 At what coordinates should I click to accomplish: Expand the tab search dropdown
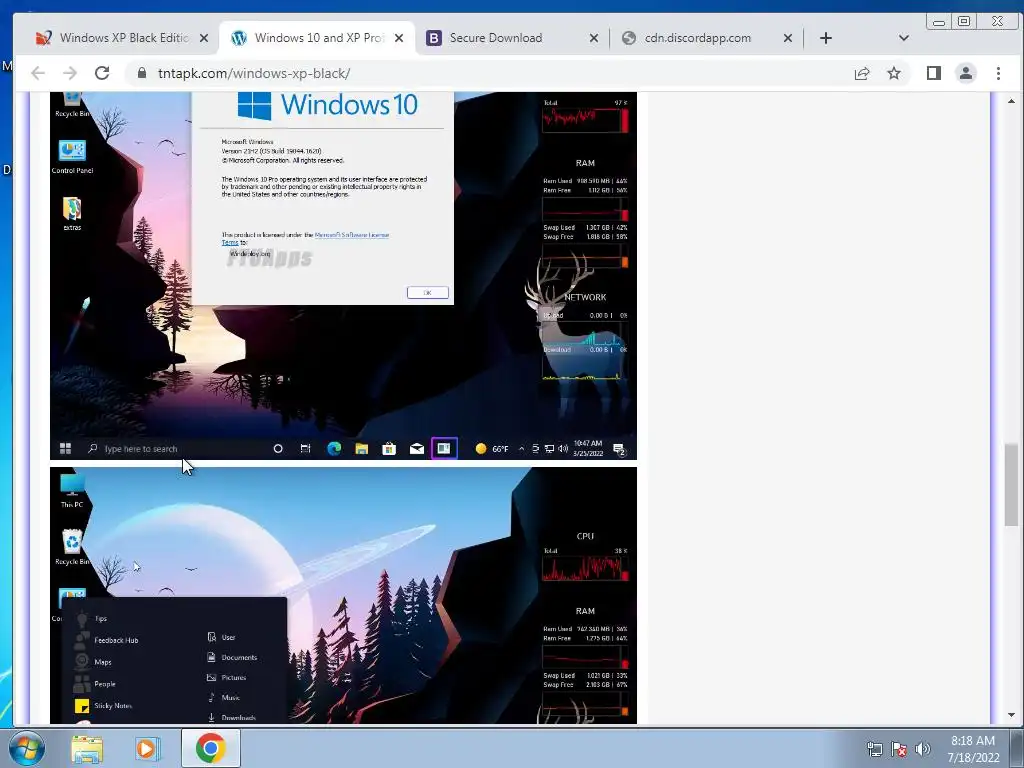[x=904, y=38]
